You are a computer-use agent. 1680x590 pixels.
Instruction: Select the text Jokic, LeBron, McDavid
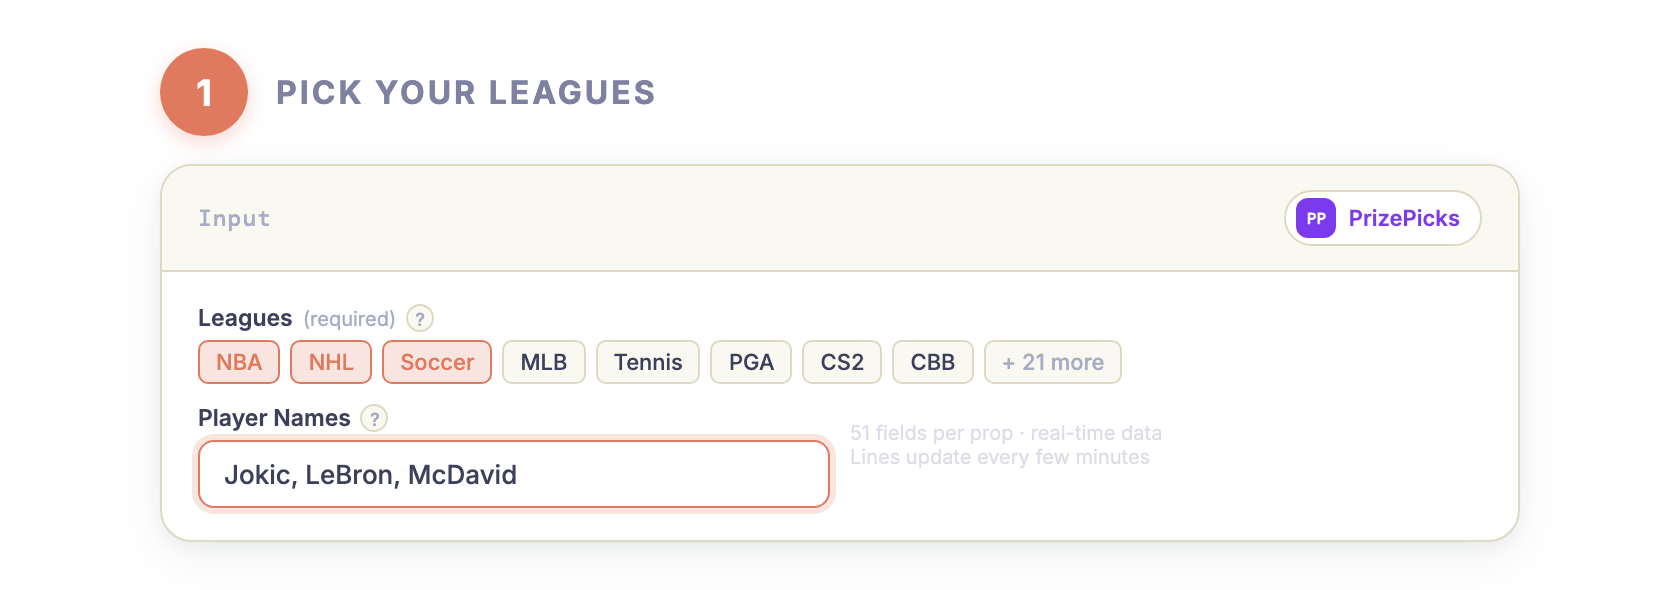coord(370,474)
